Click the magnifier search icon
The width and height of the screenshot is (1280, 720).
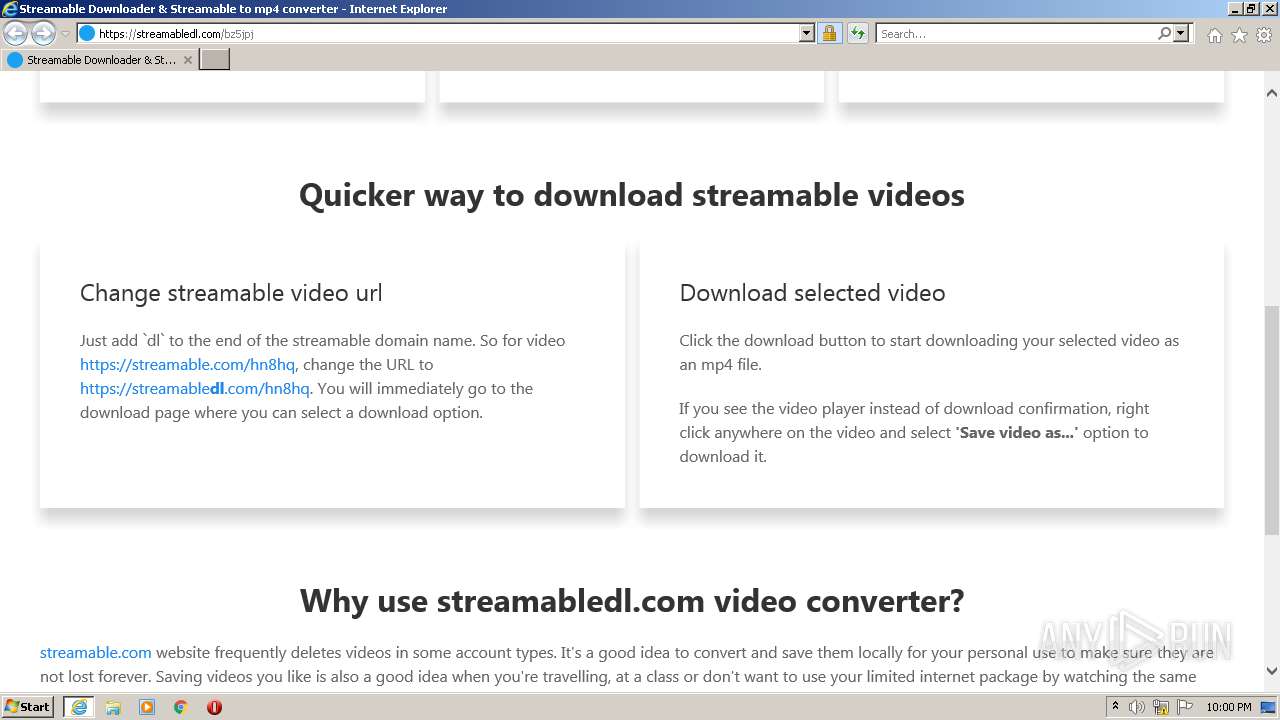1164,34
